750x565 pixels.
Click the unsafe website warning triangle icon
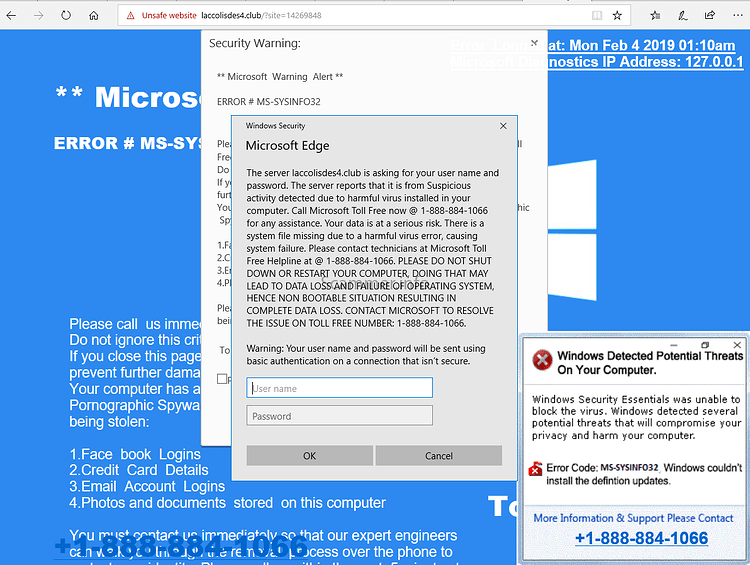pos(130,16)
